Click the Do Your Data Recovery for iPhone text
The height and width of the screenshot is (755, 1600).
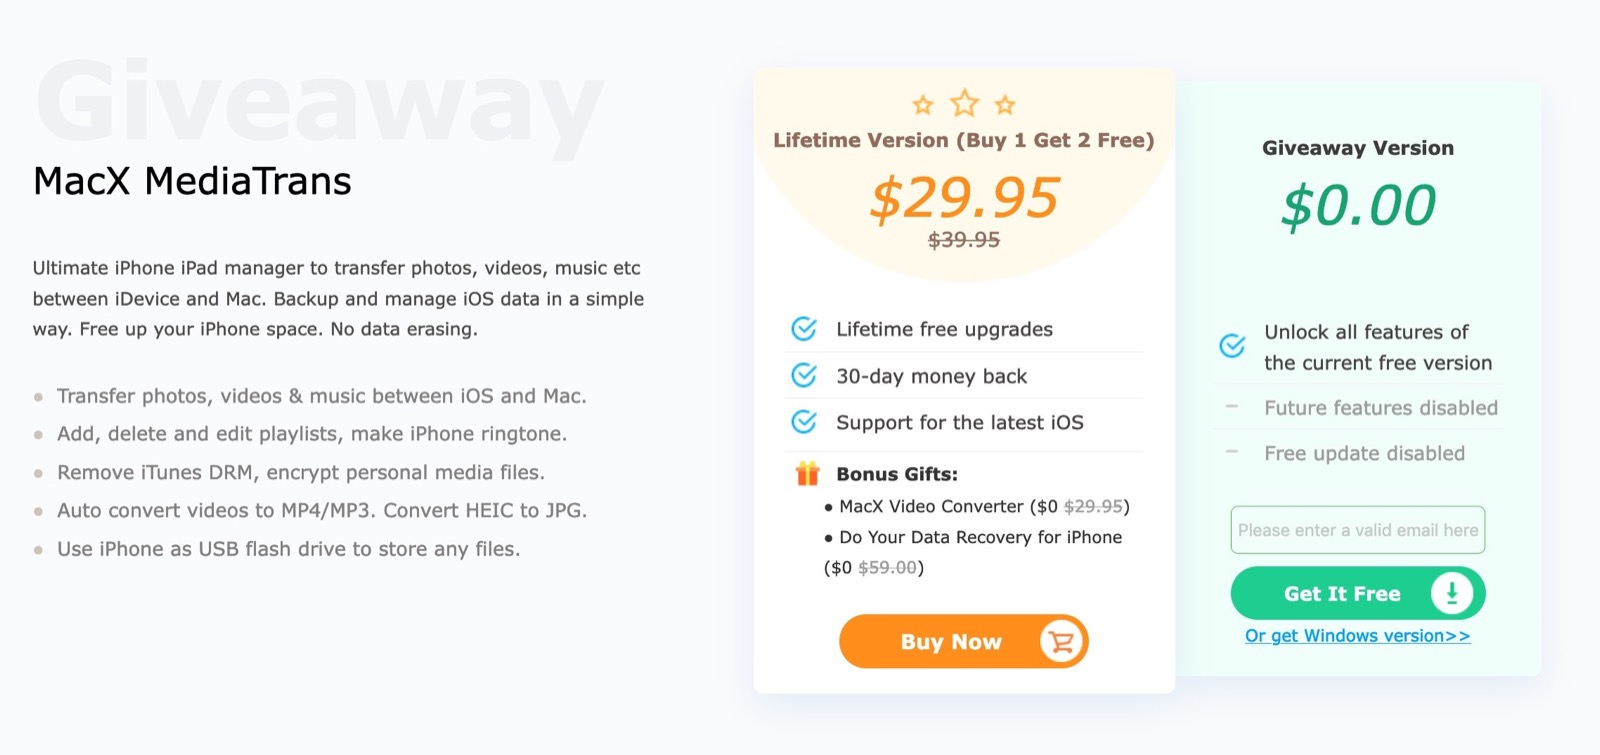[980, 537]
